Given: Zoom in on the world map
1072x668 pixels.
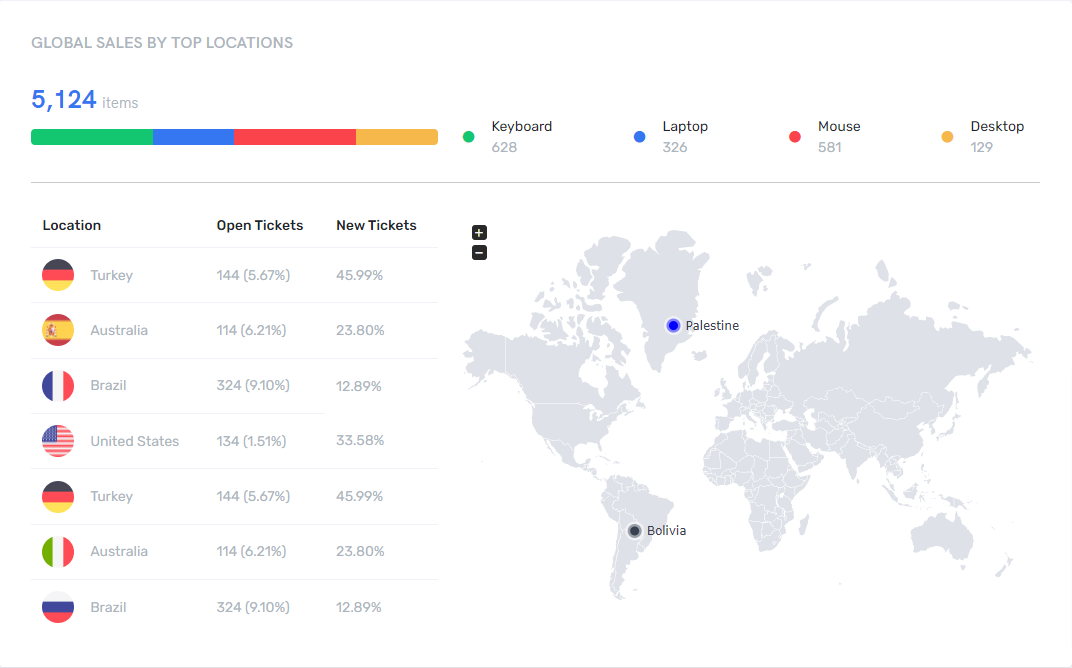Looking at the screenshot, I should click(479, 232).
